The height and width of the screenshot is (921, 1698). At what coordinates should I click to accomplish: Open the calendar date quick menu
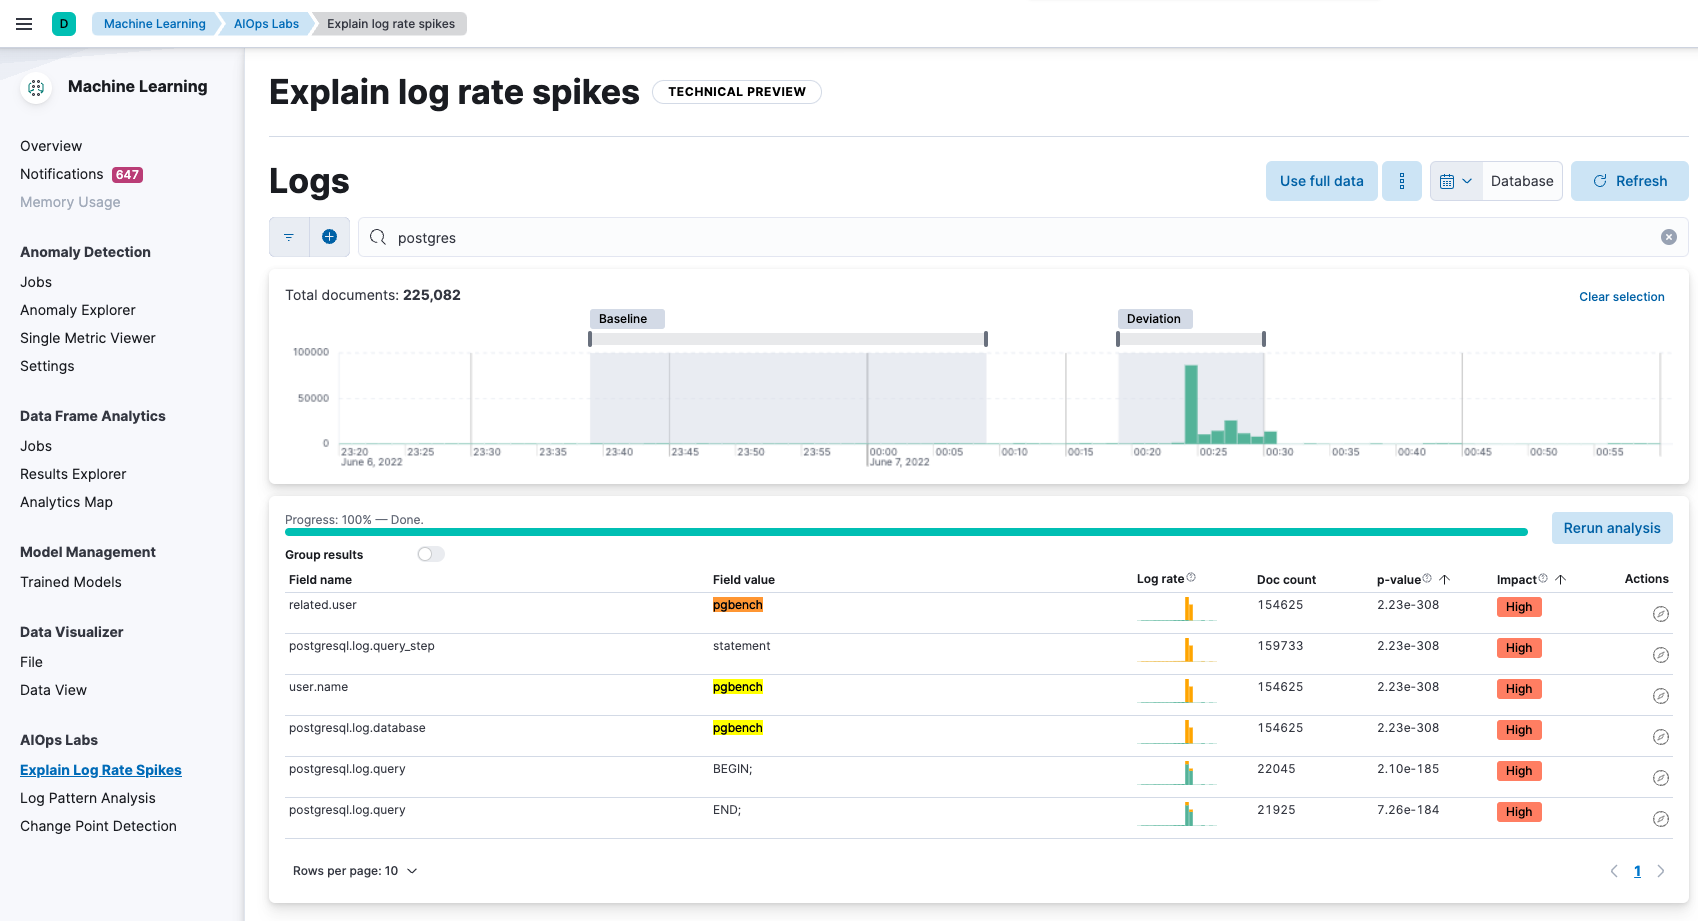click(1455, 181)
